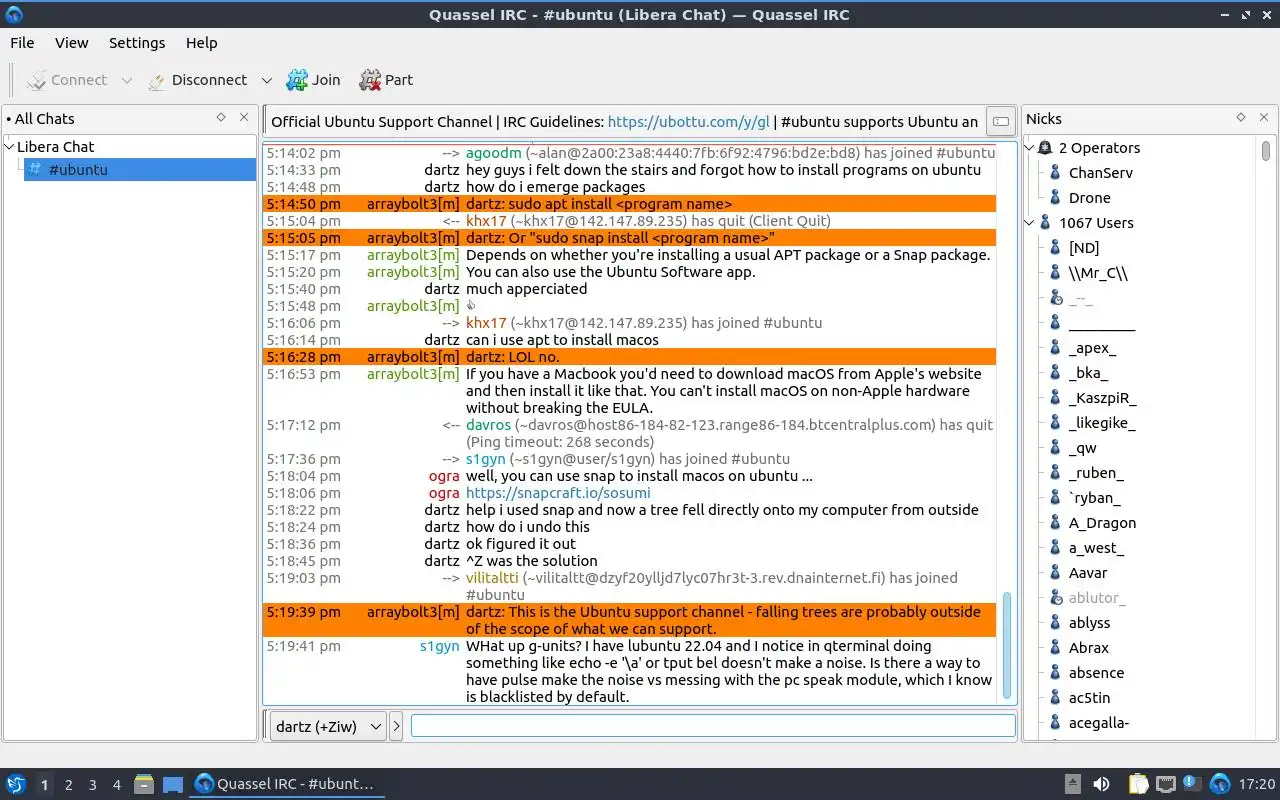
Task: Collapse the Libera Chat network tree
Action: (10, 146)
